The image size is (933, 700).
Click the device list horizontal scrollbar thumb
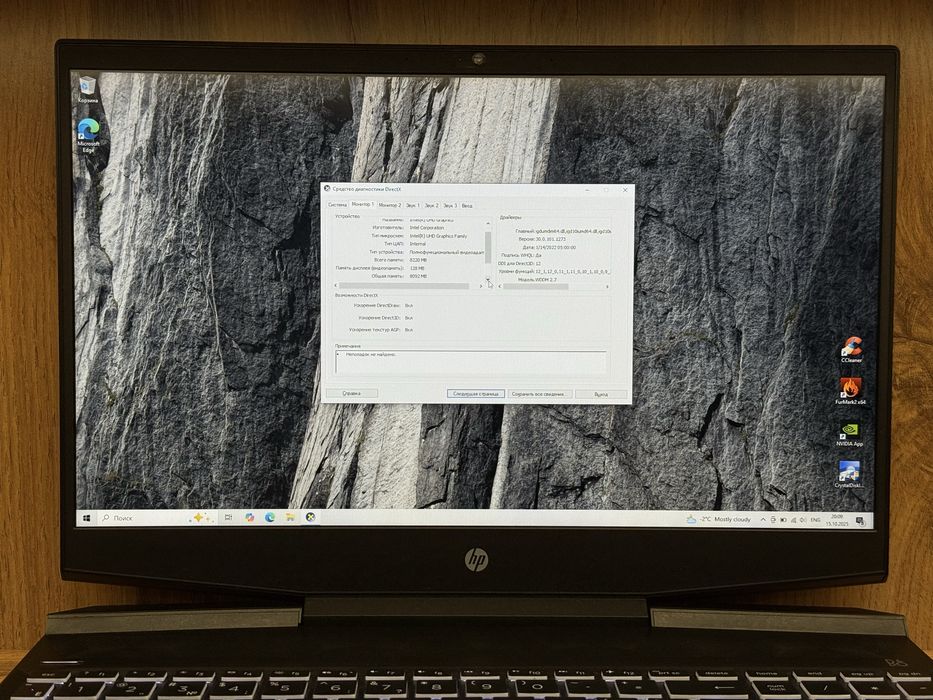(403, 286)
